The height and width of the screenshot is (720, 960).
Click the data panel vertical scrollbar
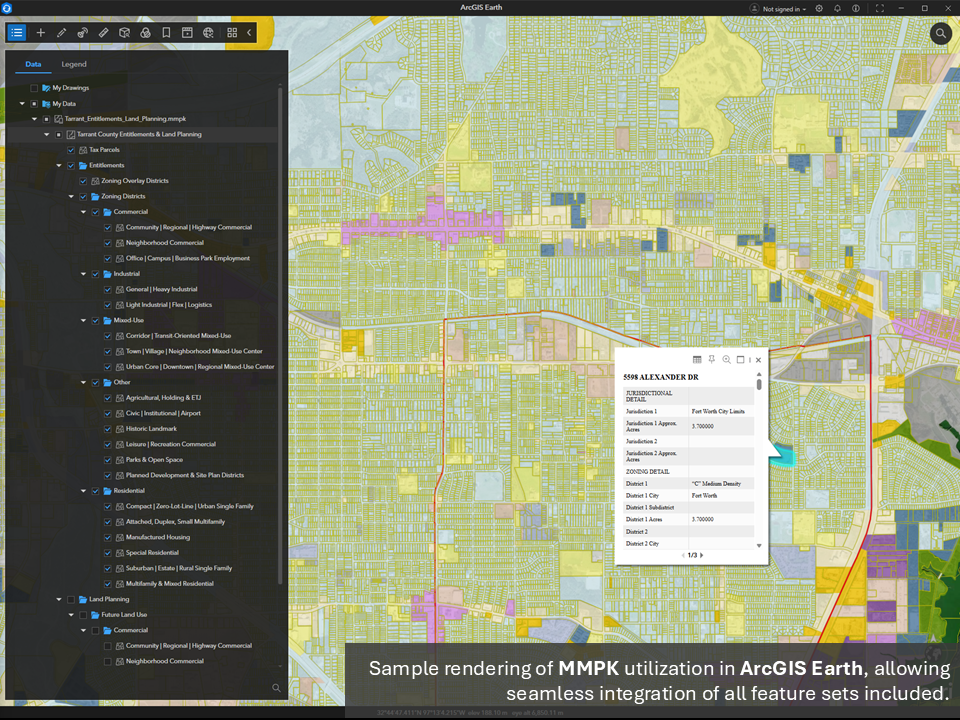pyautogui.click(x=280, y=334)
